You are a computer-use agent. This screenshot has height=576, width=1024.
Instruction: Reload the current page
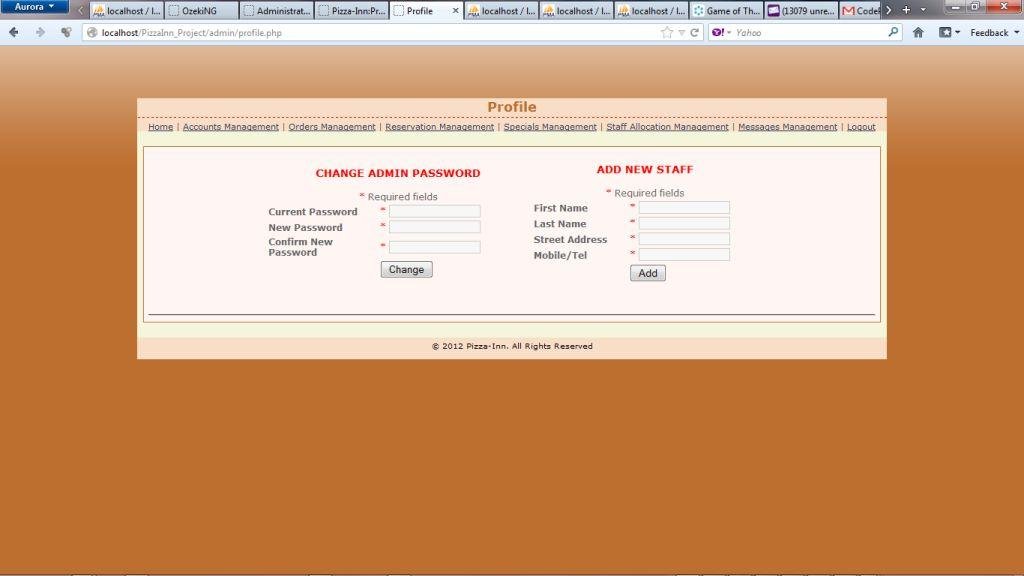click(696, 32)
